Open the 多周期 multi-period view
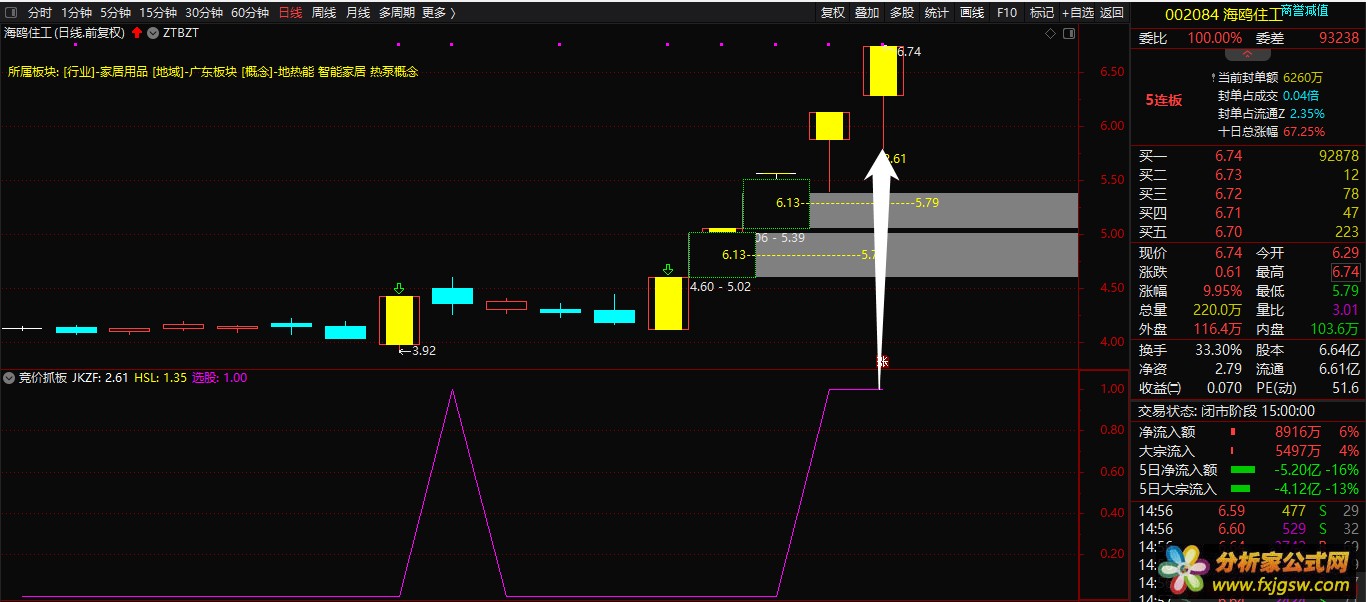Image resolution: width=1366 pixels, height=602 pixels. click(397, 13)
